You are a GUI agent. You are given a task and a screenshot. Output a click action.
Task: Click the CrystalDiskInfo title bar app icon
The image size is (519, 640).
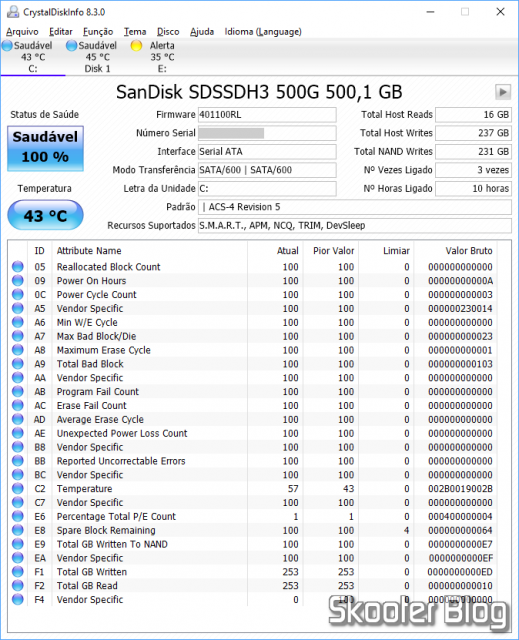tap(13, 12)
